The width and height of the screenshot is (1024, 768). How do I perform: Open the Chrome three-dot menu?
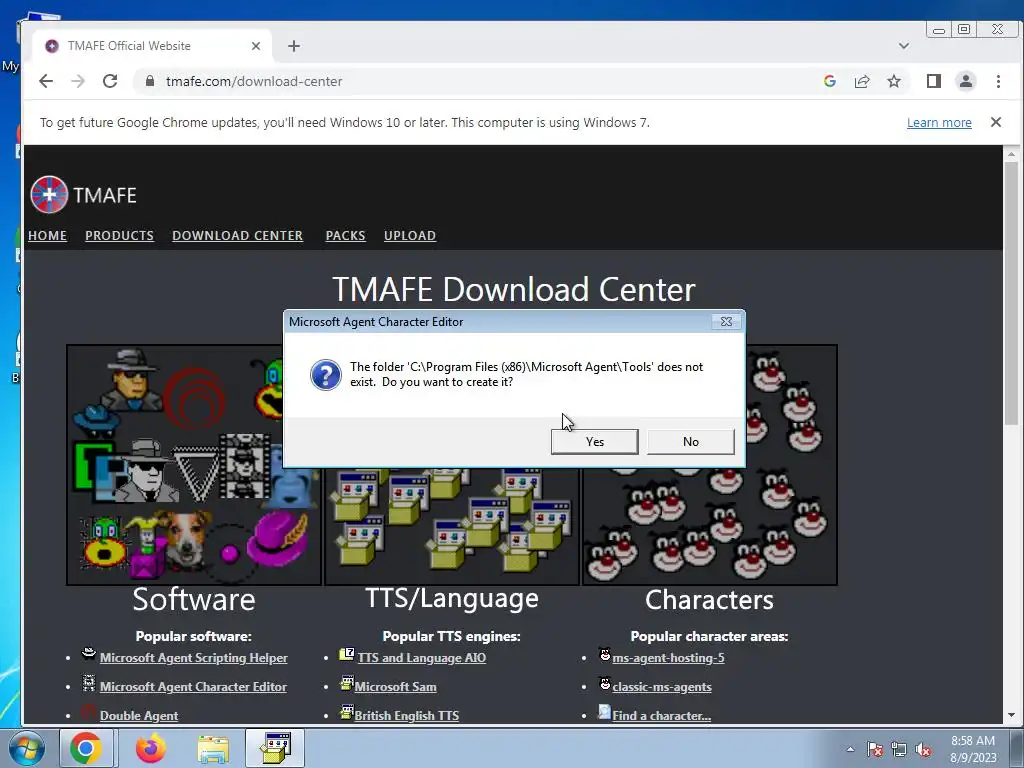pos(998,81)
